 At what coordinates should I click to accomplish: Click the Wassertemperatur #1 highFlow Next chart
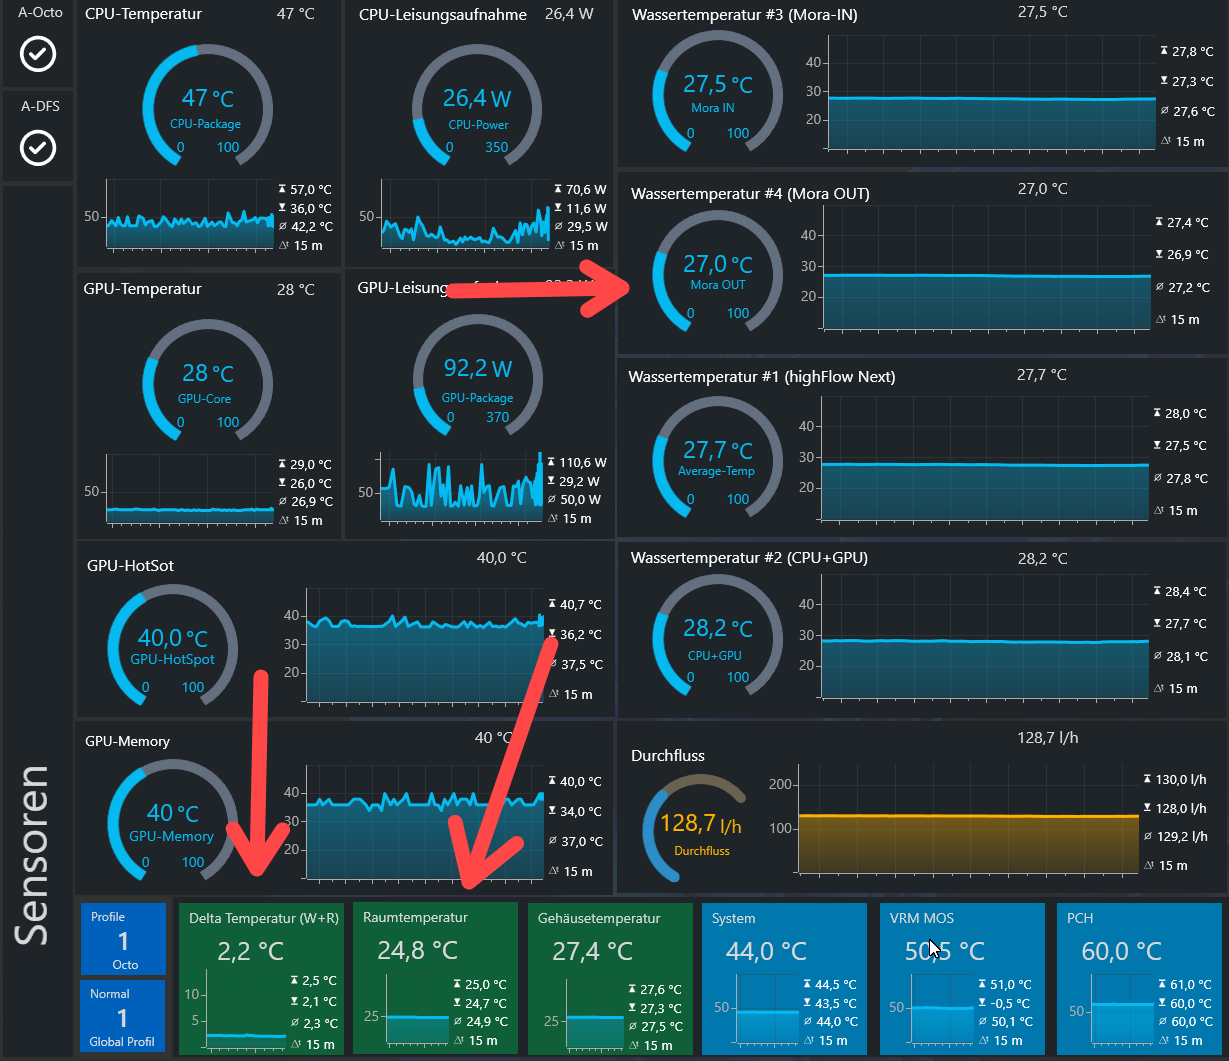(x=985, y=458)
